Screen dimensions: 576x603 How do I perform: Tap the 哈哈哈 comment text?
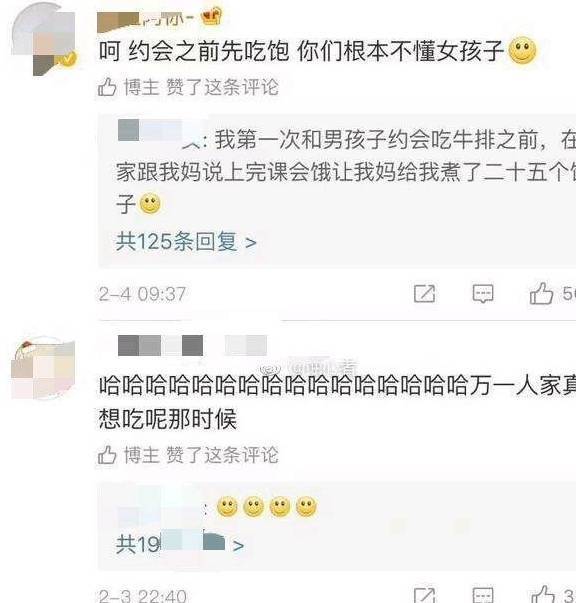click(x=337, y=402)
